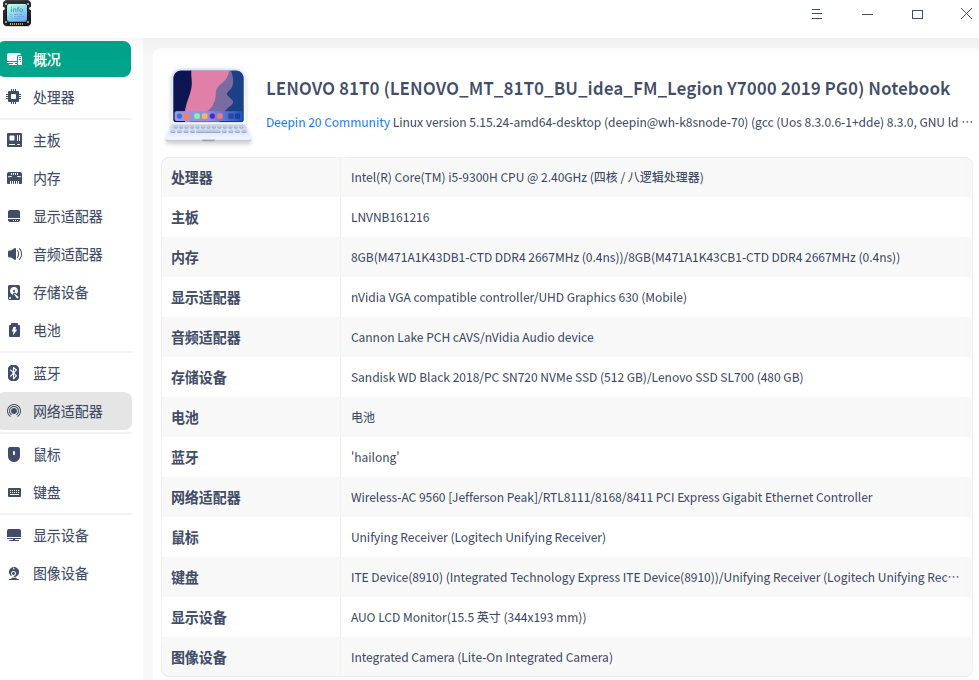Select Sandisk WD Black NVMe SSD value
Screen dimensions: 979x680
point(577,377)
